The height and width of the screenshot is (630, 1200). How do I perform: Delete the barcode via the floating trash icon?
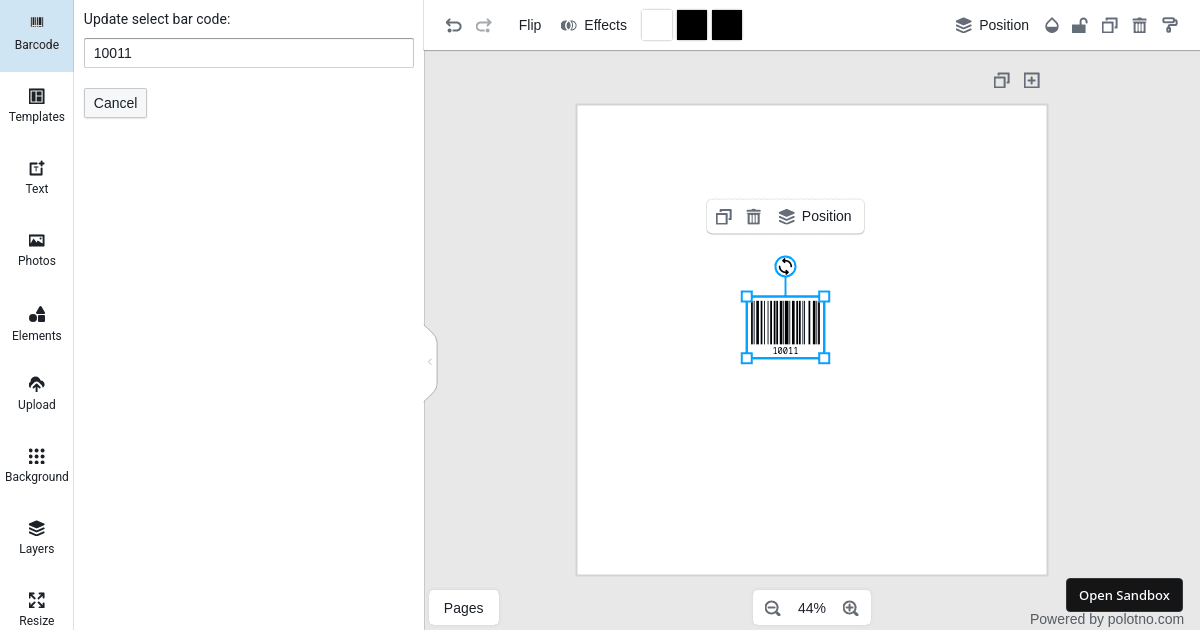753,216
